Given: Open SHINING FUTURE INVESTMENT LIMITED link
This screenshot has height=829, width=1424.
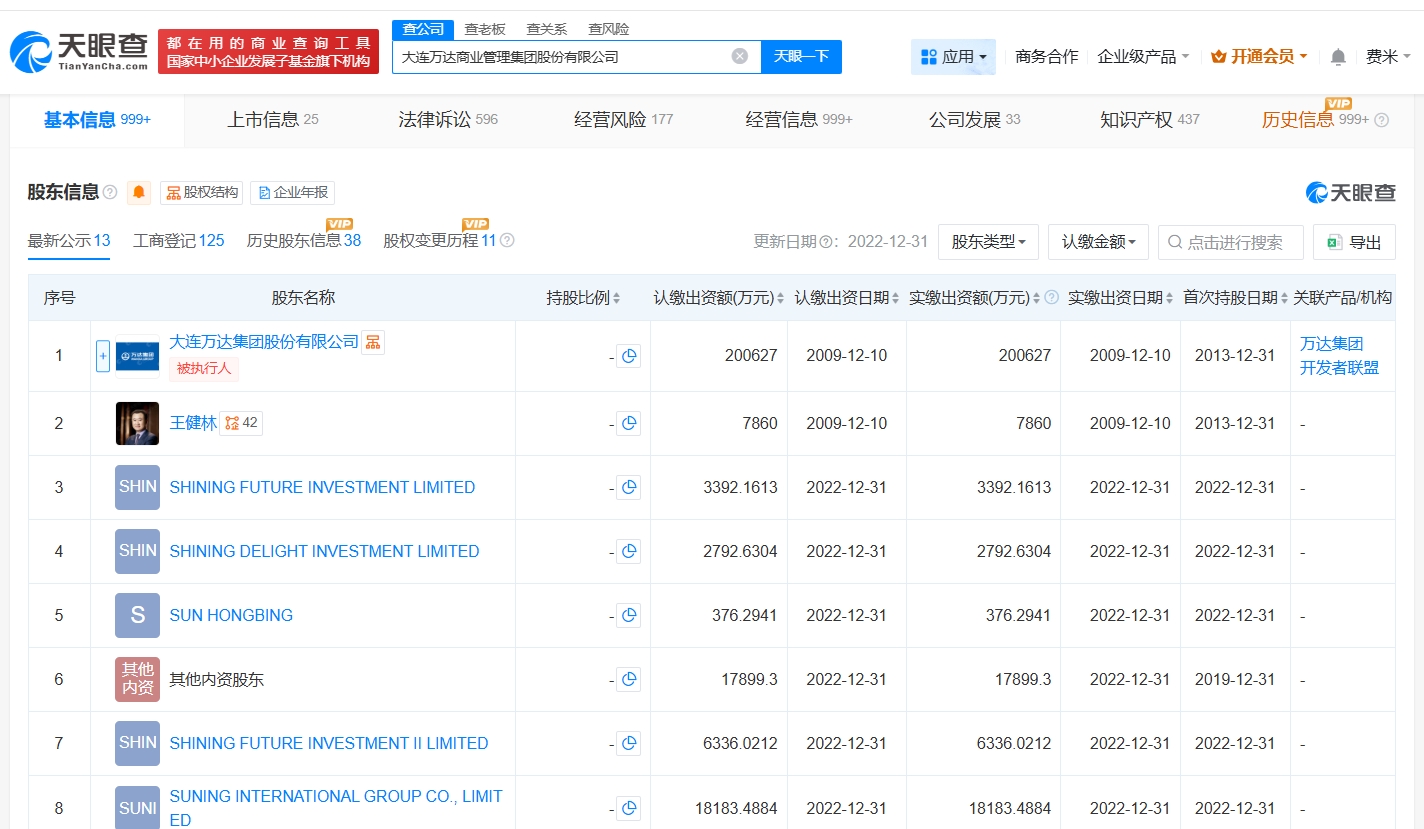Looking at the screenshot, I should (x=322, y=487).
